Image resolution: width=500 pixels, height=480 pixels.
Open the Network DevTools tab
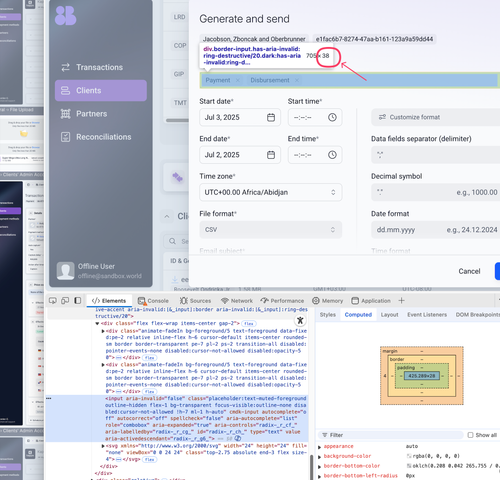click(x=237, y=301)
